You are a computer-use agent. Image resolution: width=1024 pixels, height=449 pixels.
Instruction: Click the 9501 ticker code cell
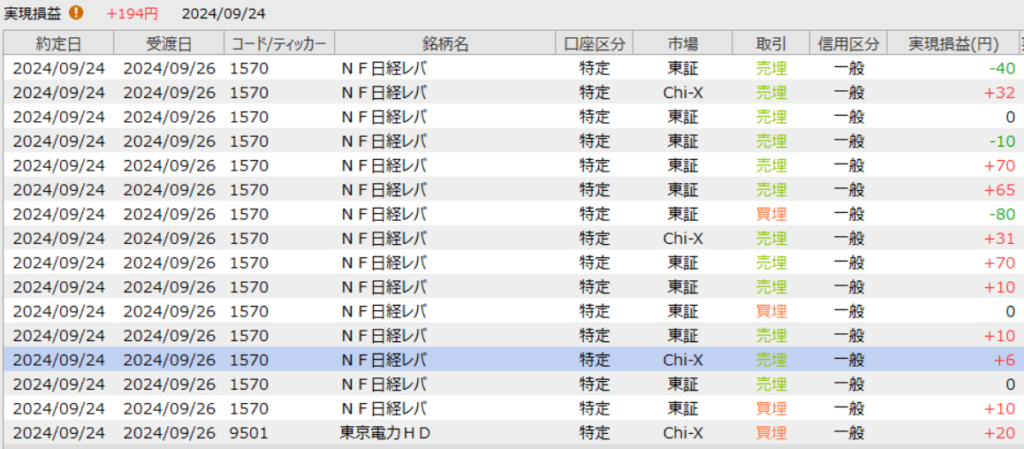click(248, 433)
